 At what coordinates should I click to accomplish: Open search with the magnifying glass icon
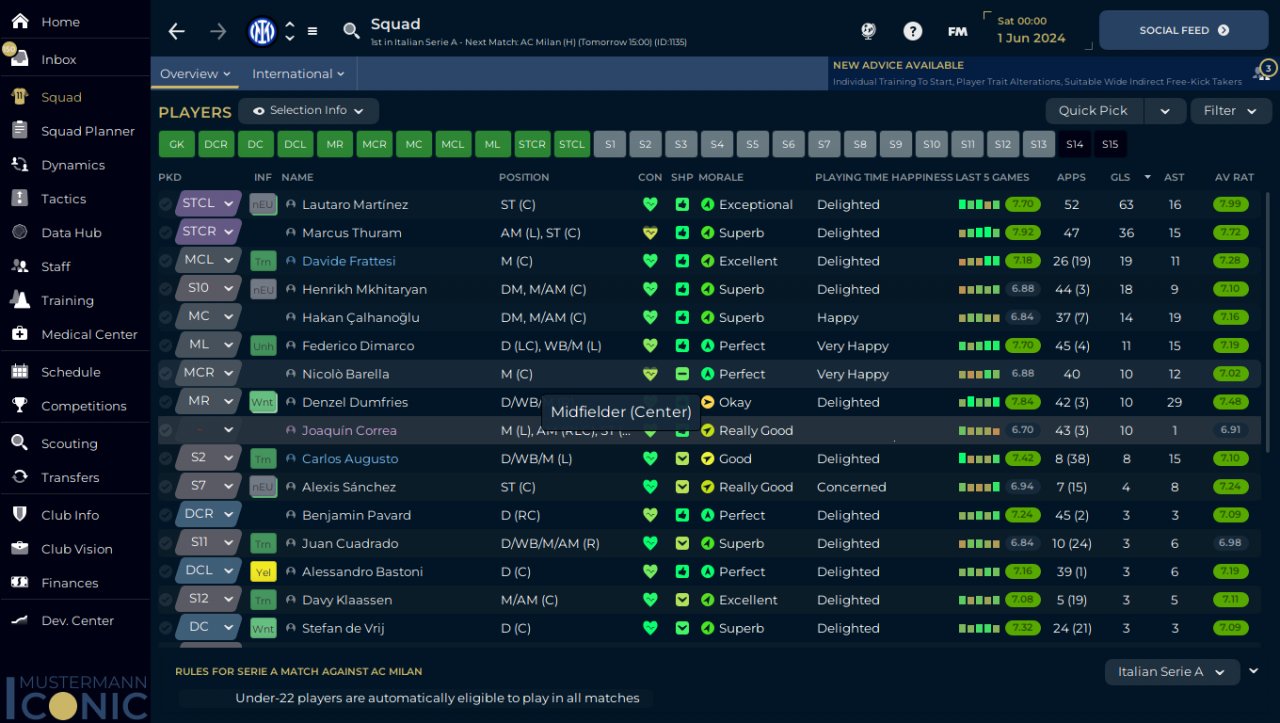pos(351,31)
